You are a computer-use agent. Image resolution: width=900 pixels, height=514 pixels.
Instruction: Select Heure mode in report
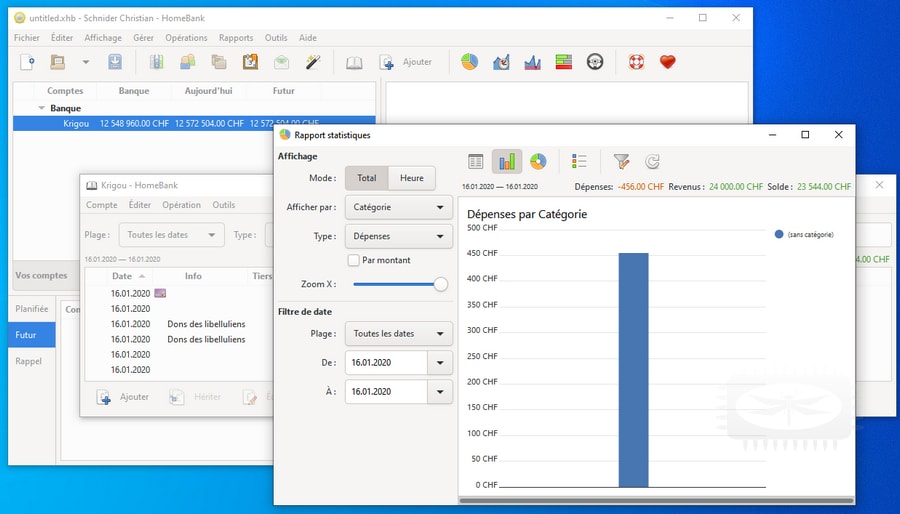pyautogui.click(x=412, y=178)
